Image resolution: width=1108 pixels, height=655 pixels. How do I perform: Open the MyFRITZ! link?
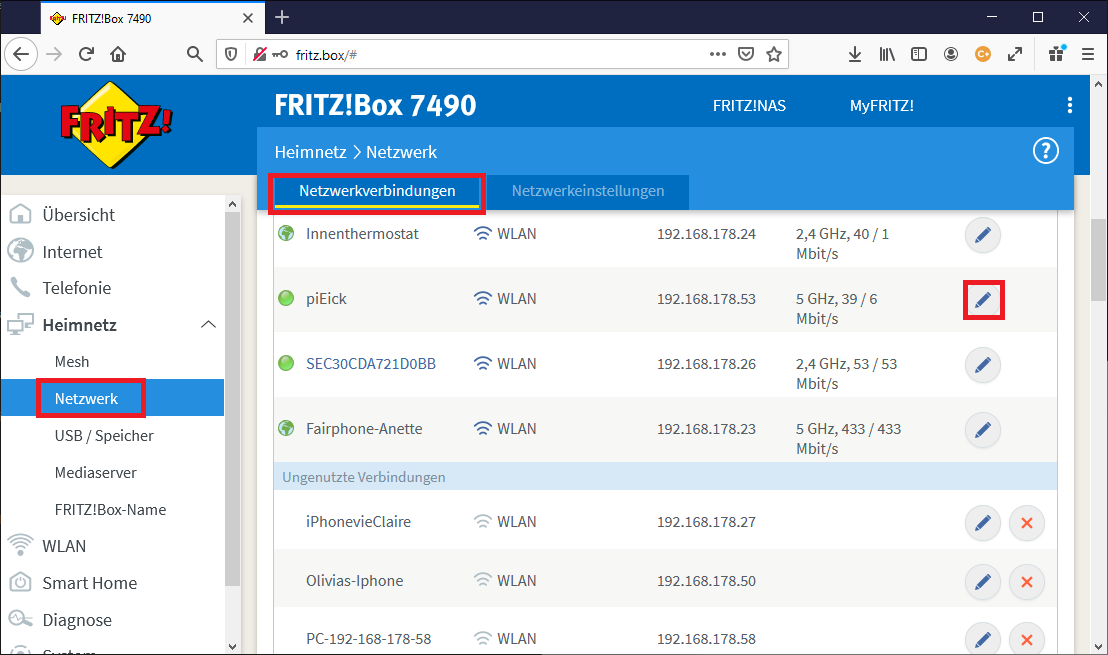[881, 106]
